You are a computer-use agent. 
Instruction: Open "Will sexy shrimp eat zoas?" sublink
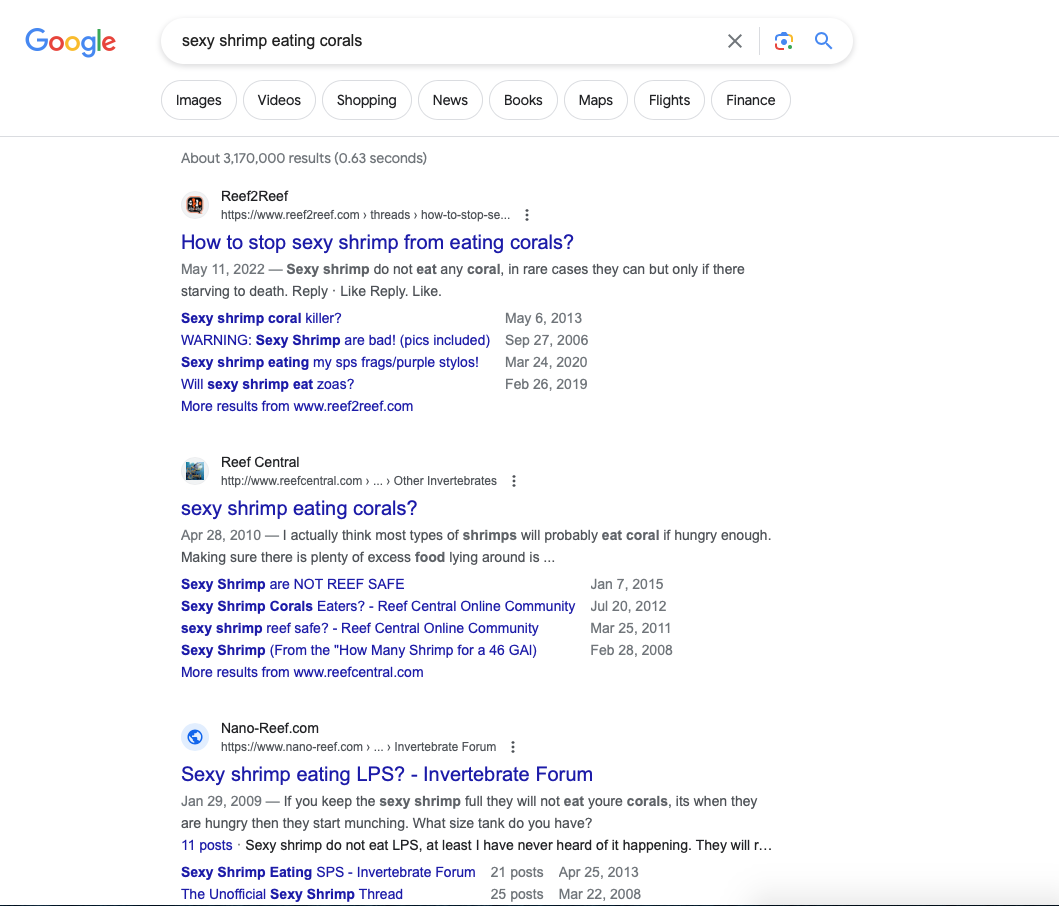[267, 384]
